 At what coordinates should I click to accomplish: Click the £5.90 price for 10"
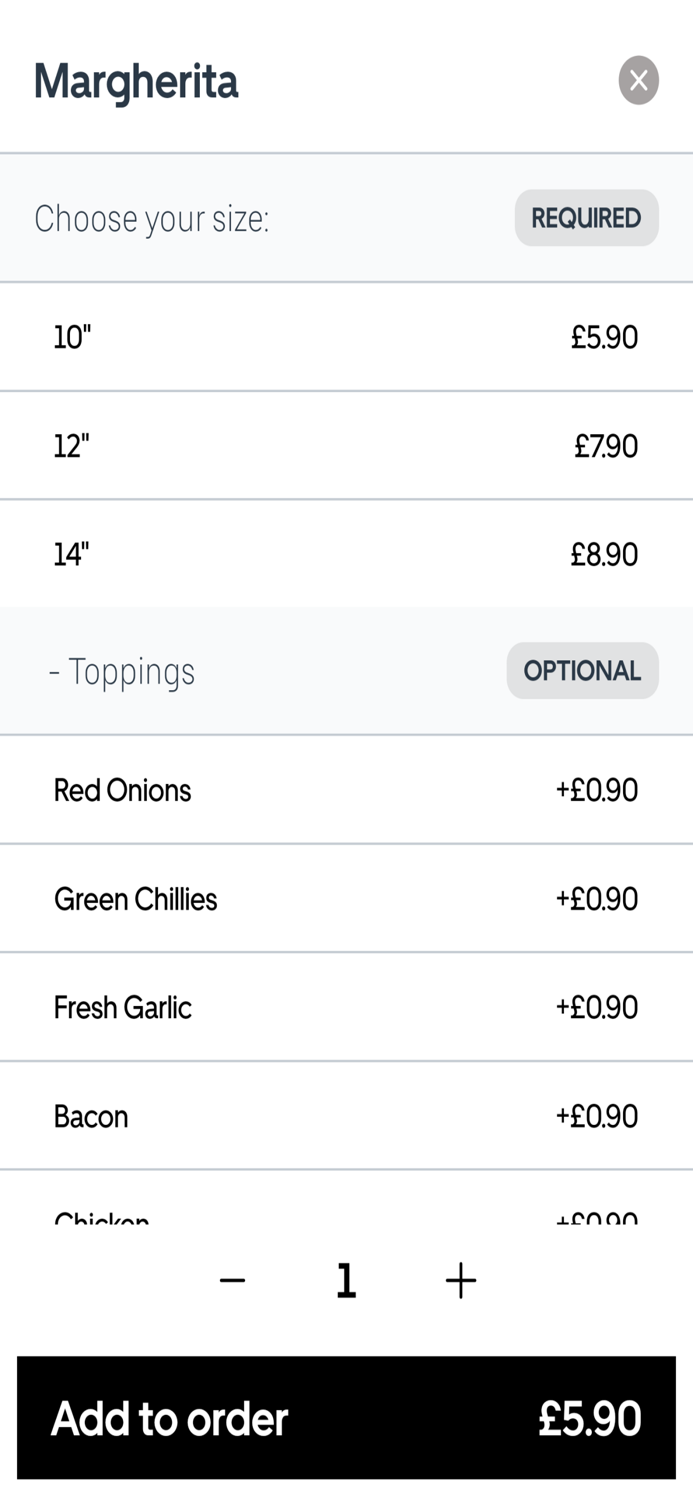pos(604,337)
